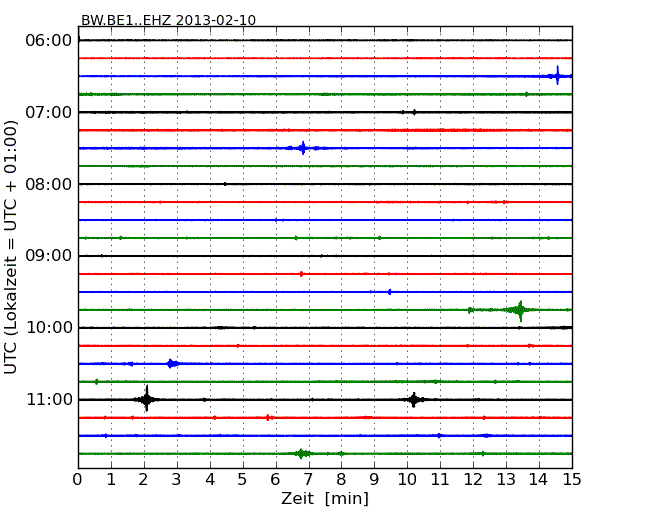Click the vertical axis label UTC (Lokalzeit = UTC + 01:00)
Image resolution: width=650 pixels, height=520 pixels.
point(11,247)
